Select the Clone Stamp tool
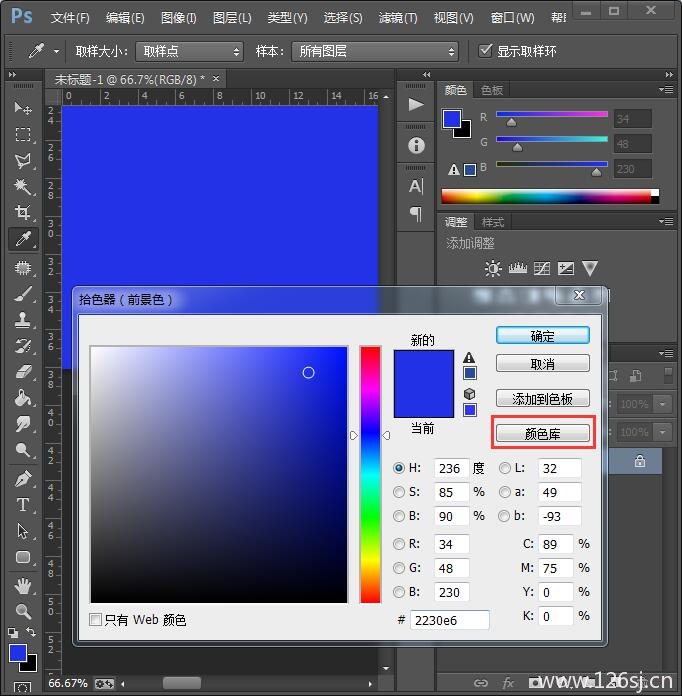Screen dimensions: 682x696 point(23,320)
